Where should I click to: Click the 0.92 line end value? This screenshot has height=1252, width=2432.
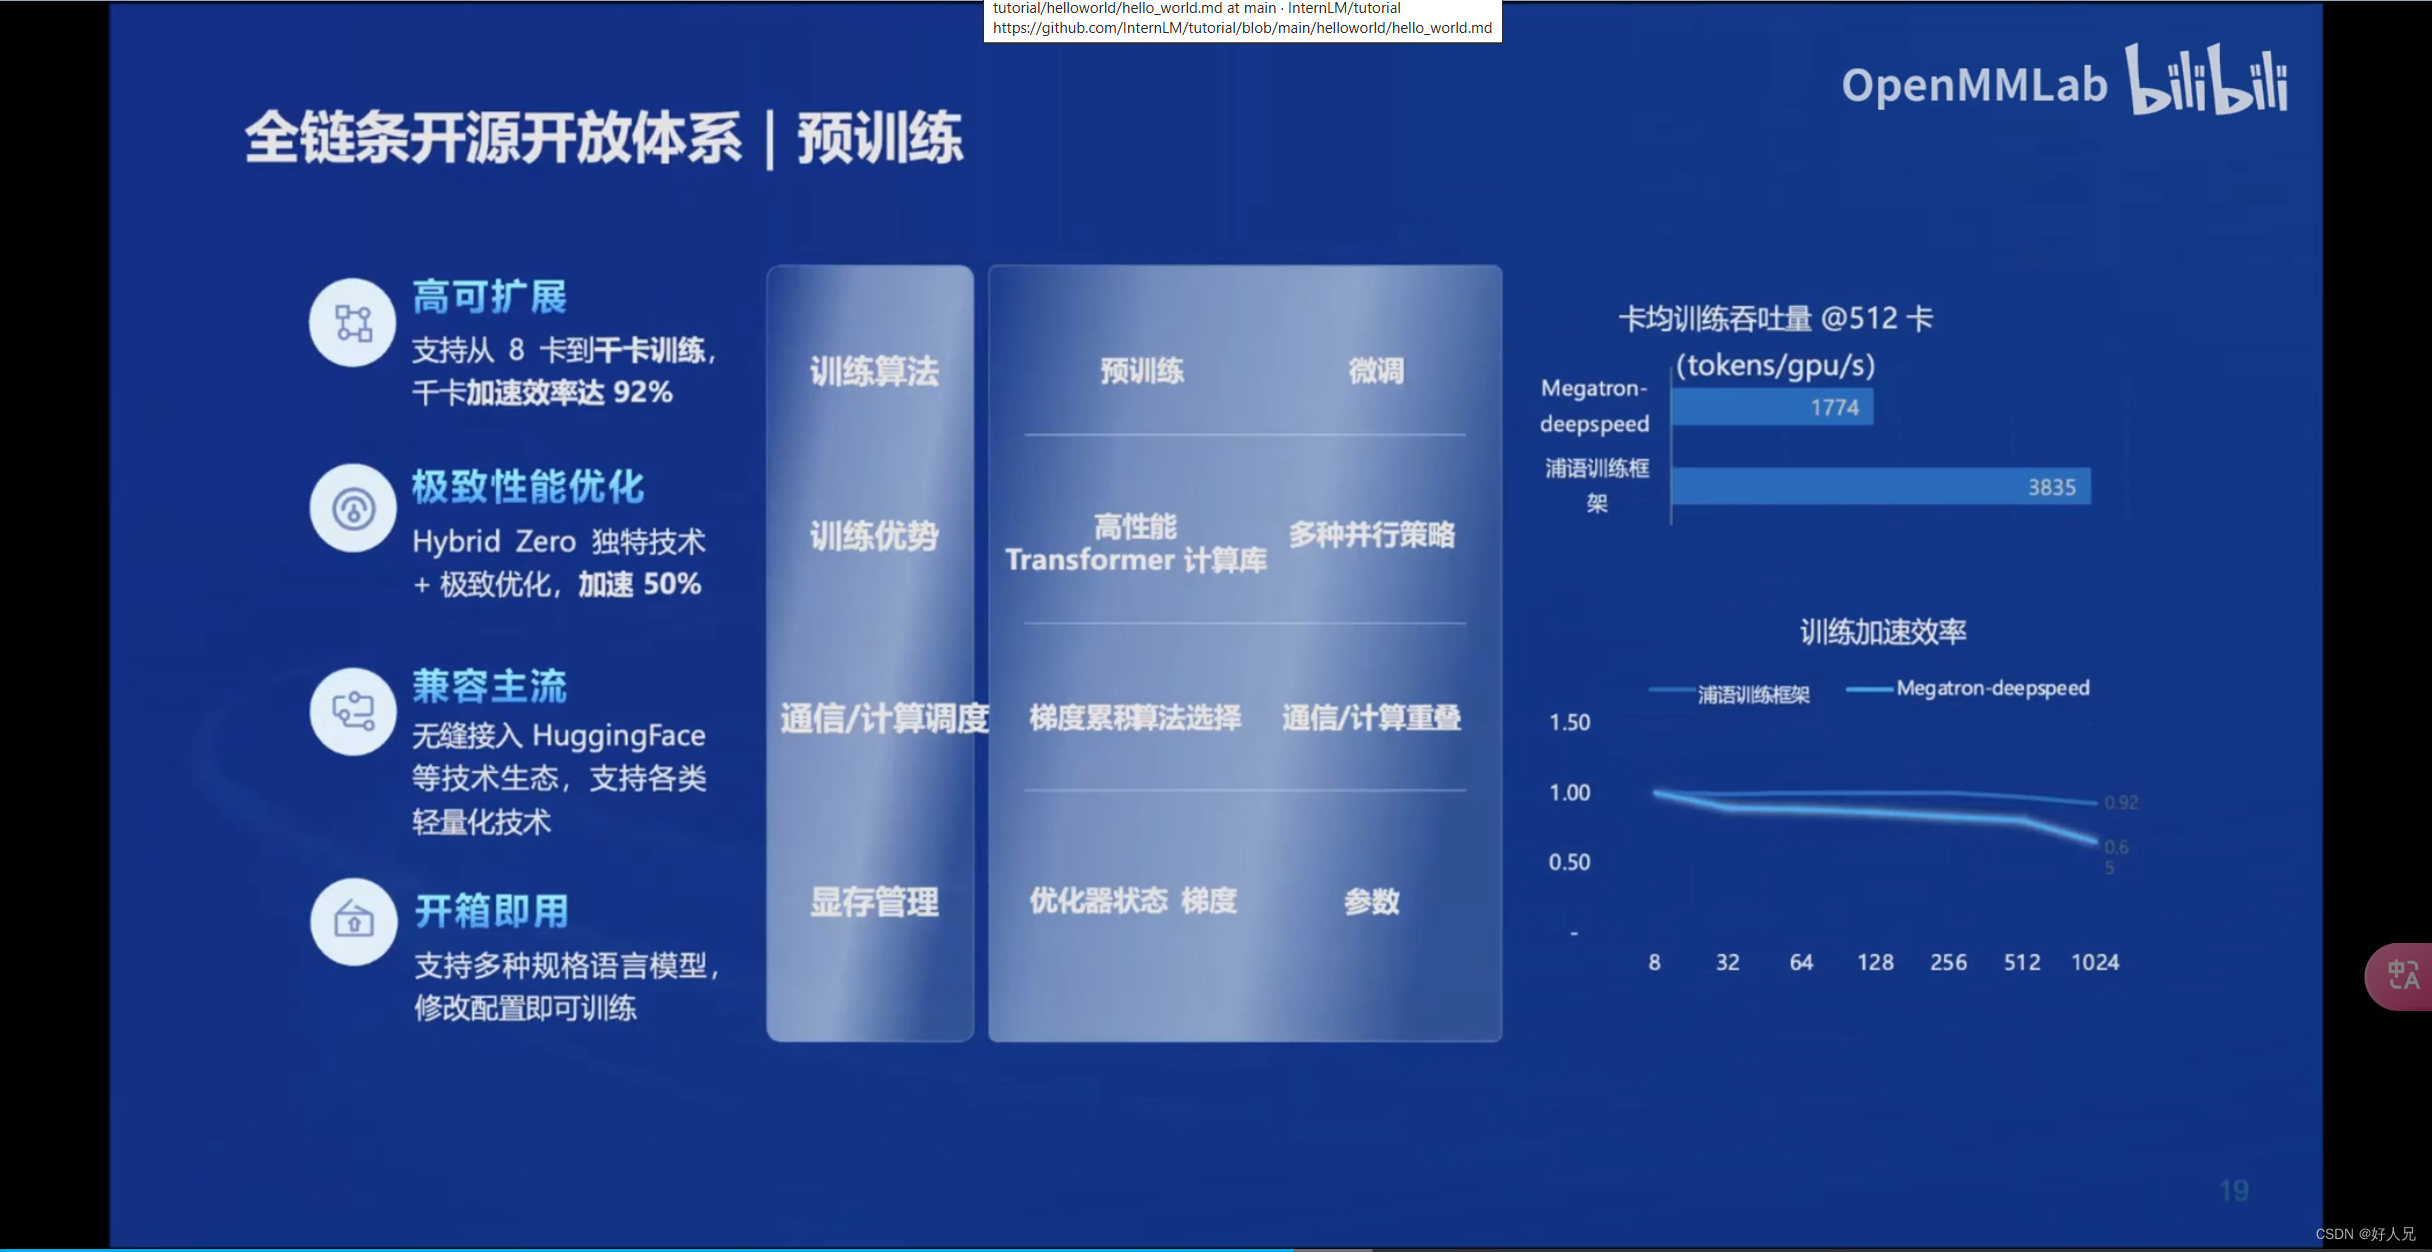coord(2121,803)
